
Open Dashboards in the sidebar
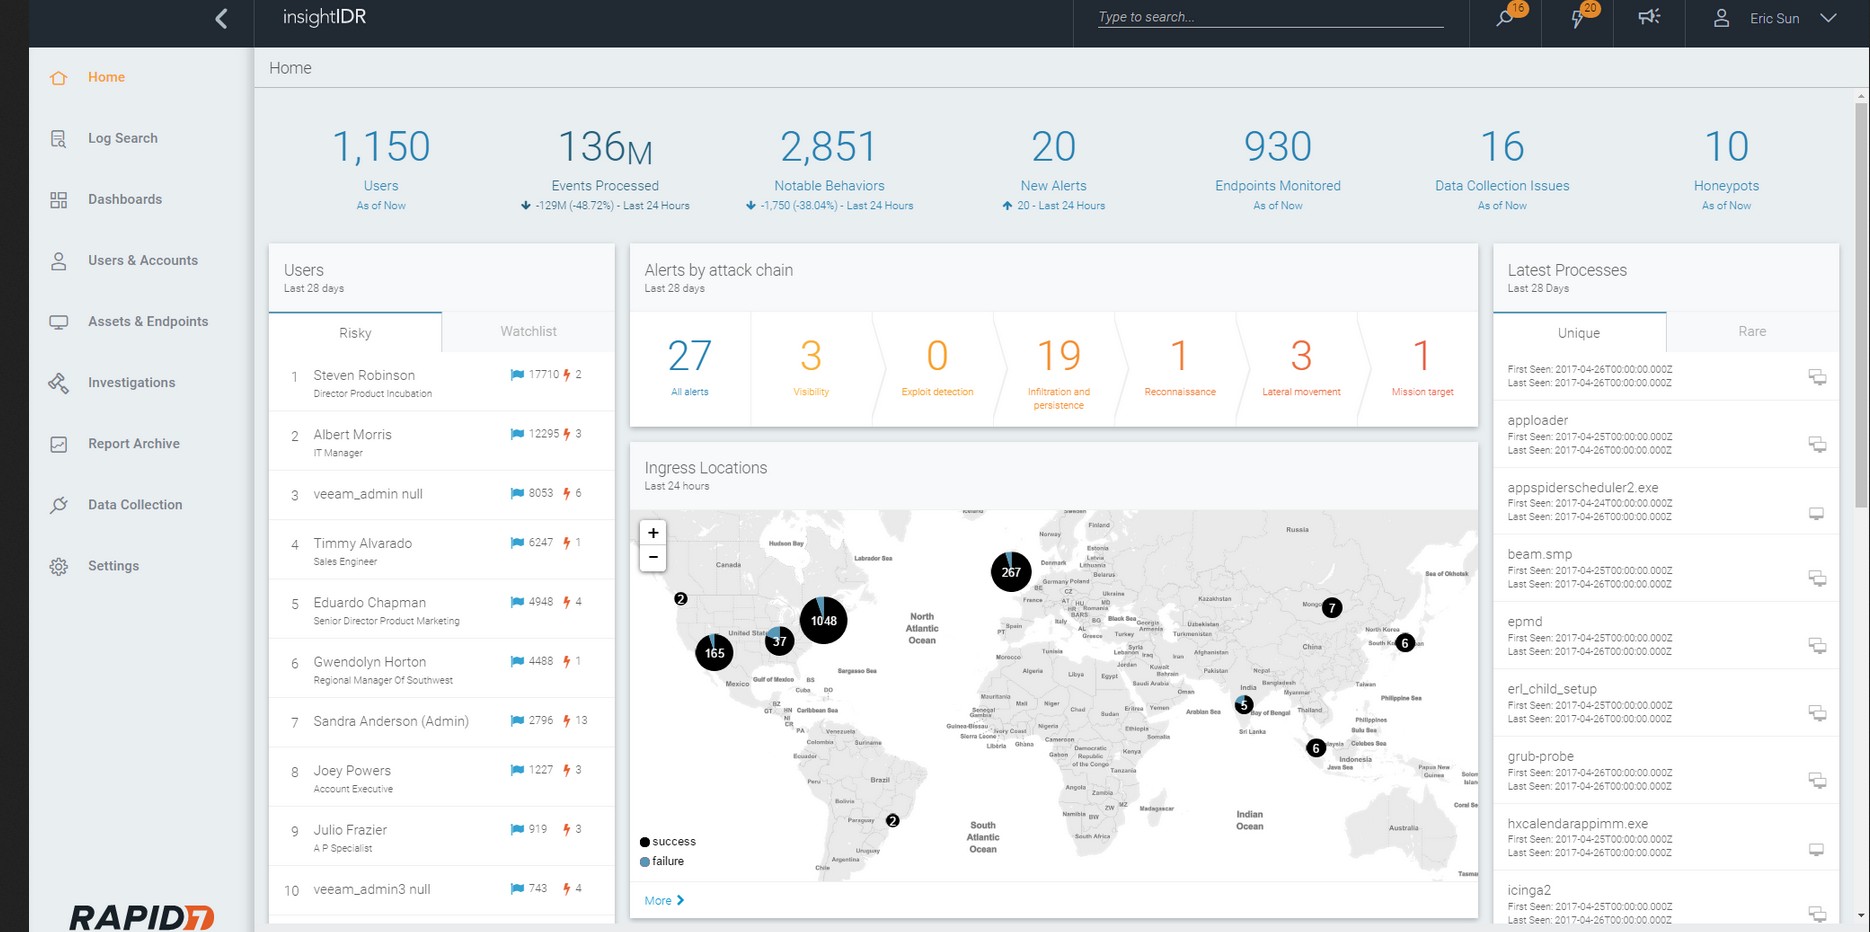pyautogui.click(x=125, y=199)
